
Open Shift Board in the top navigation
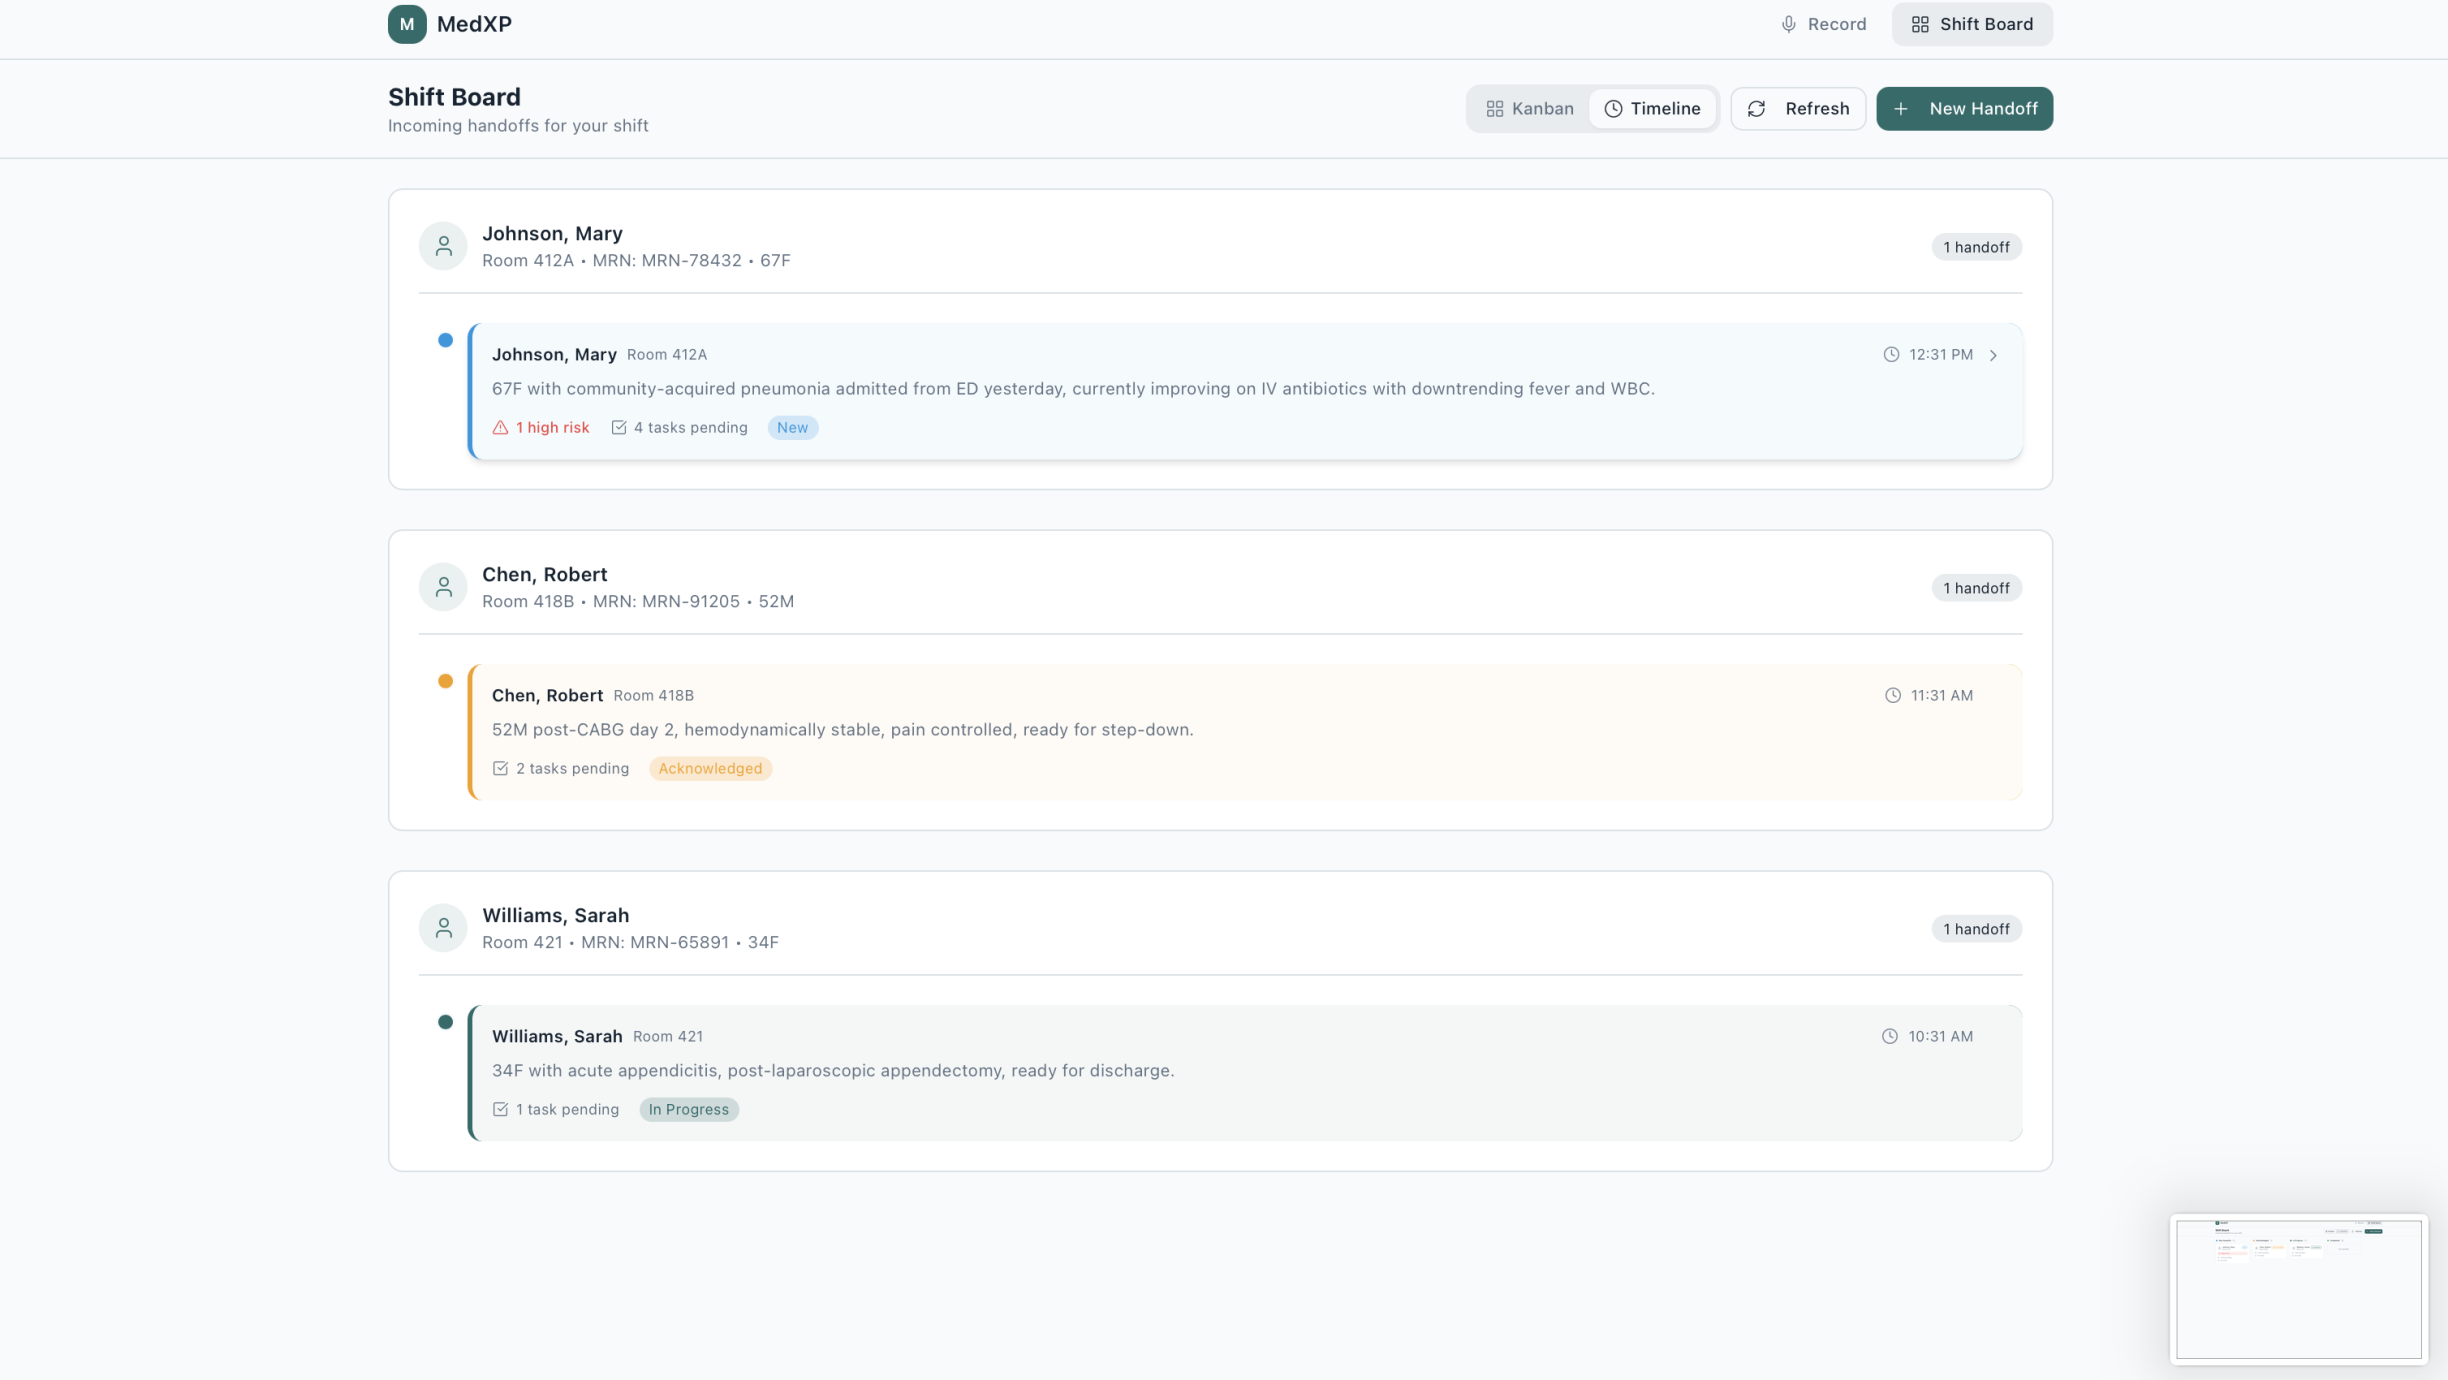point(1971,24)
